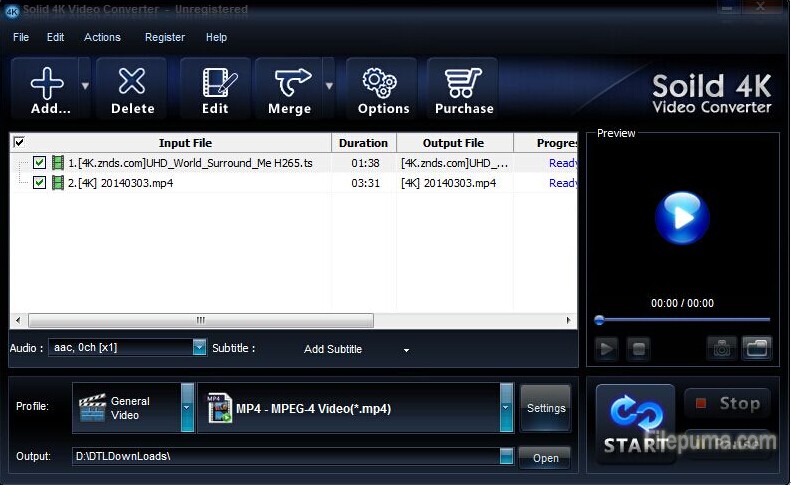The image size is (791, 485).
Task: Open the Actions menu
Action: click(x=102, y=37)
